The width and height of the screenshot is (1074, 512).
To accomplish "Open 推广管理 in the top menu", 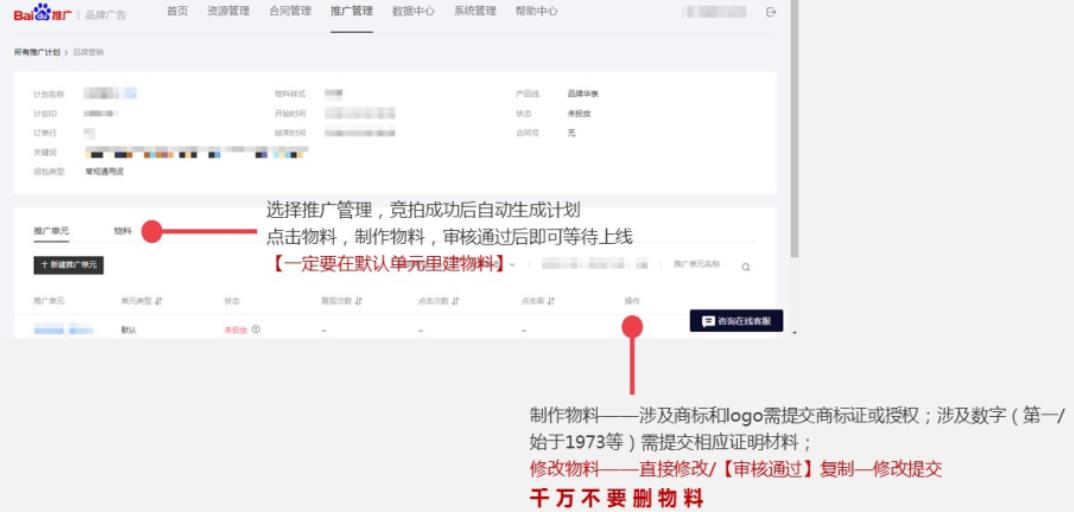I will [x=351, y=11].
